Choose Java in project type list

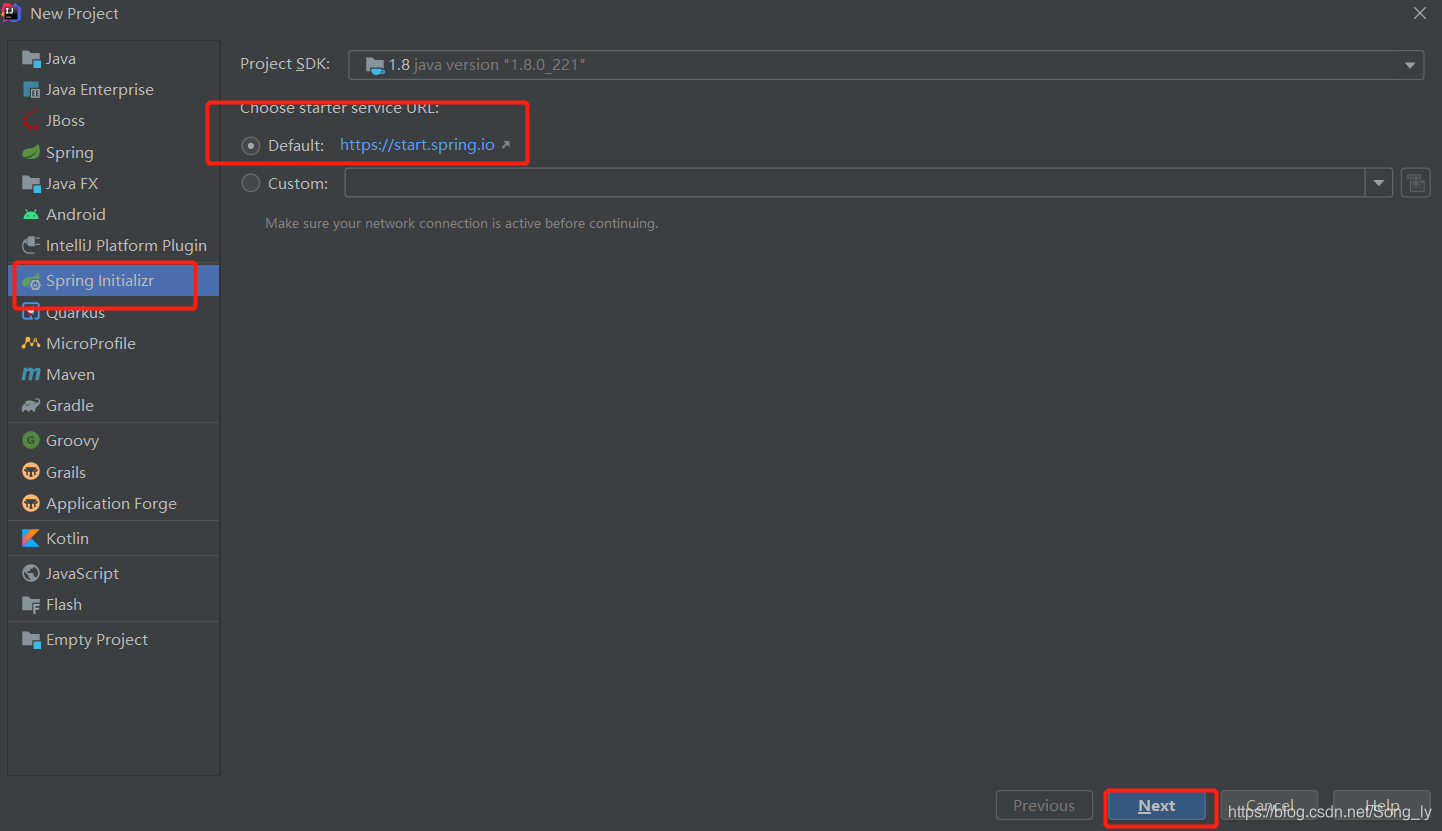click(60, 58)
